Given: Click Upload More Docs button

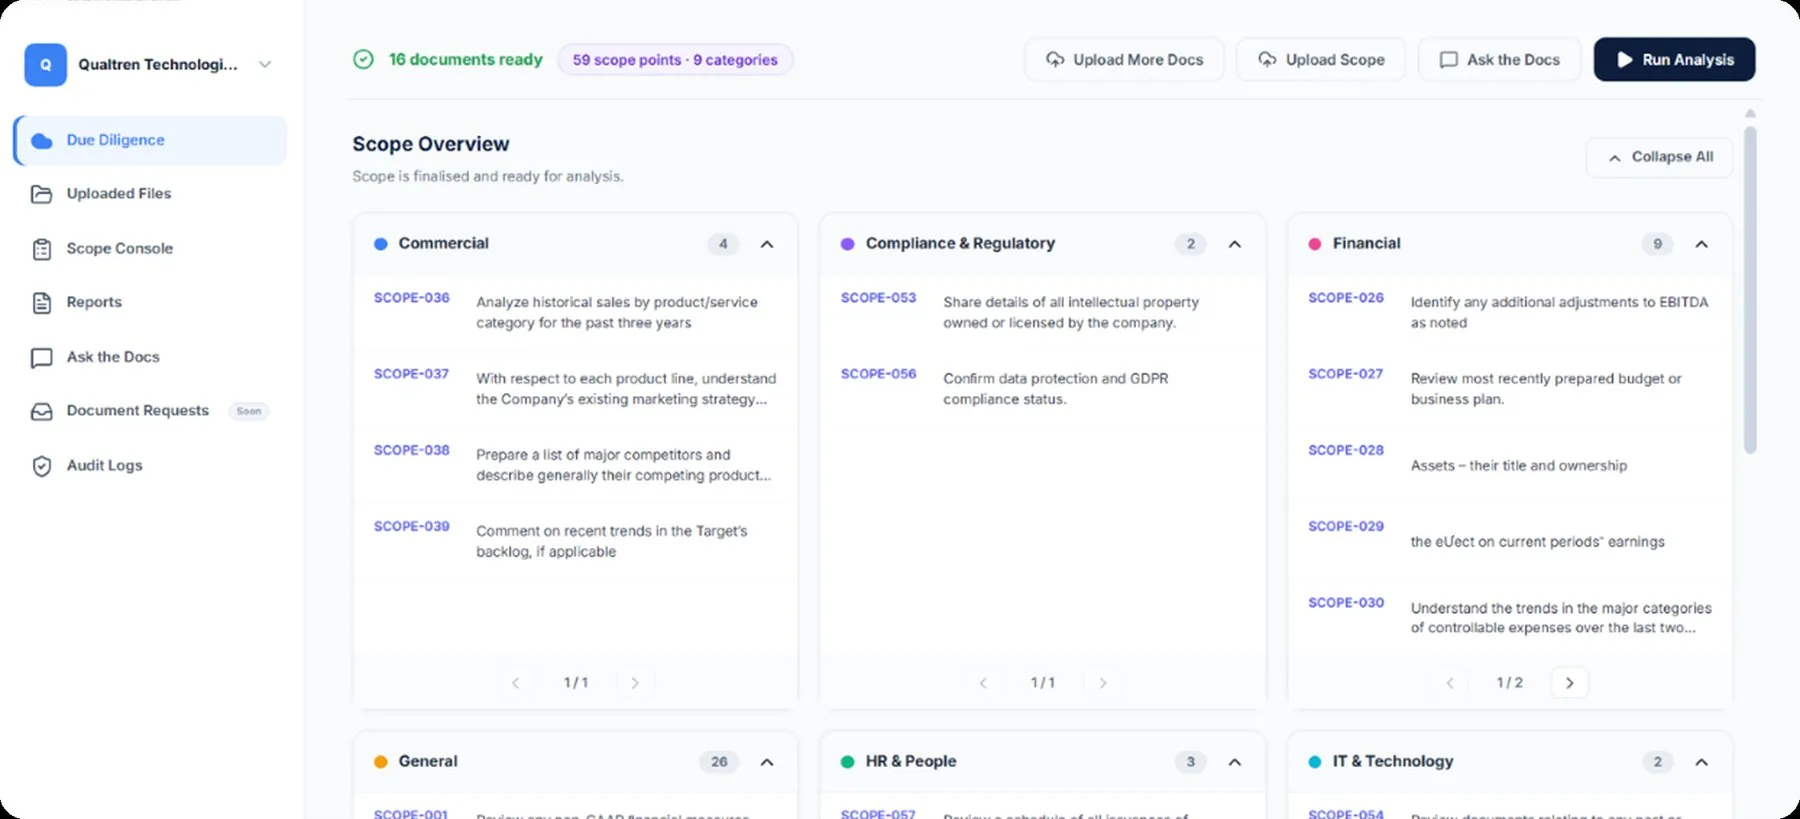Looking at the screenshot, I should point(1124,60).
